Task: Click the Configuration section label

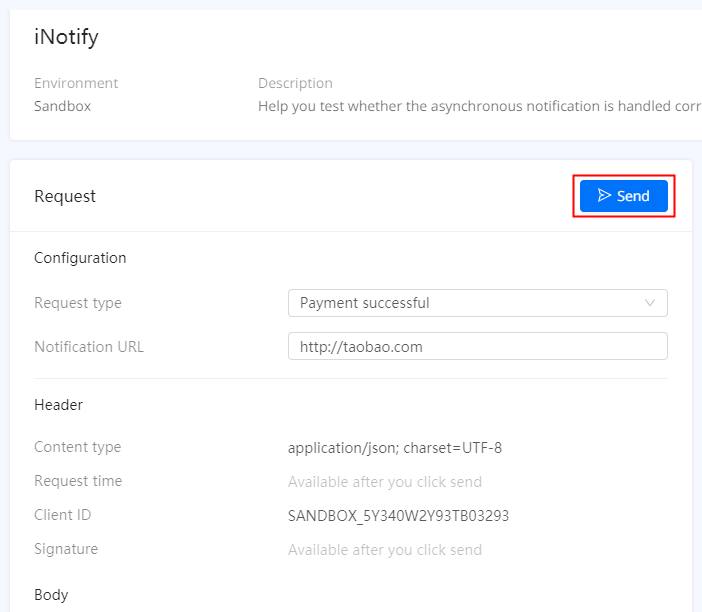Action: click(80, 258)
